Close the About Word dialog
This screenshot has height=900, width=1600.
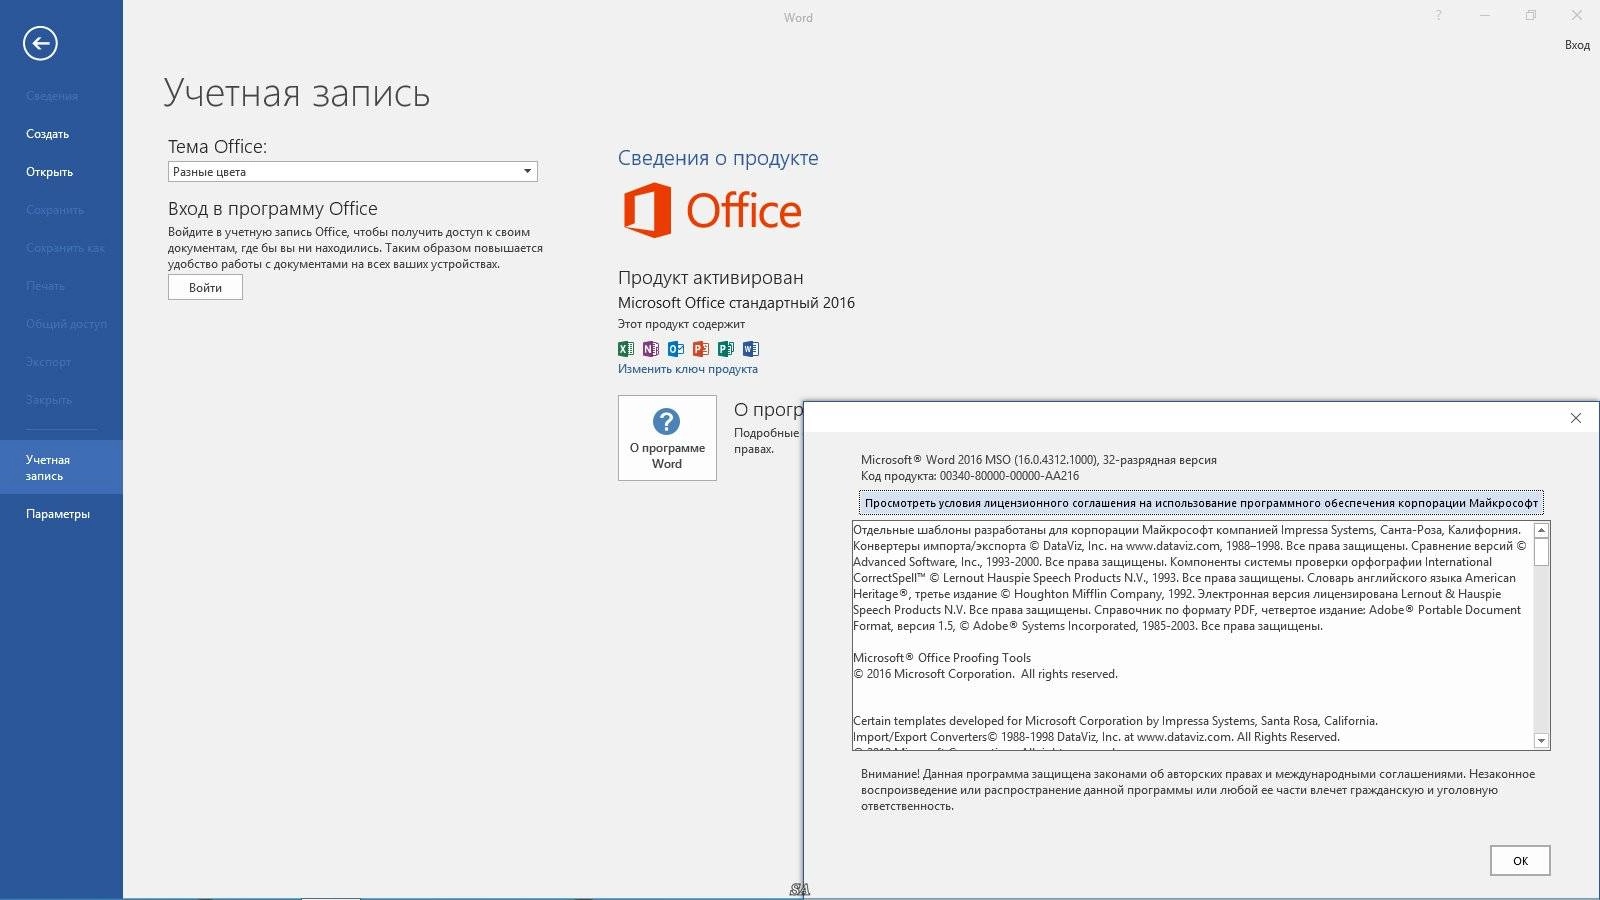[x=1575, y=418]
